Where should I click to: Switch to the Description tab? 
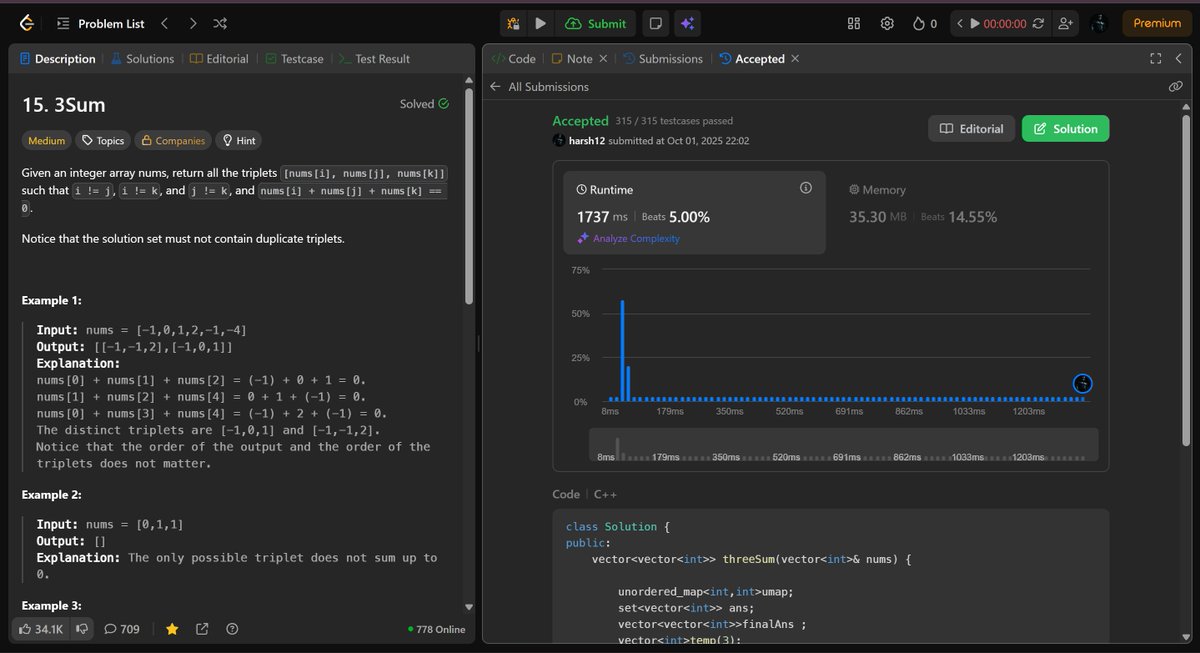click(57, 59)
